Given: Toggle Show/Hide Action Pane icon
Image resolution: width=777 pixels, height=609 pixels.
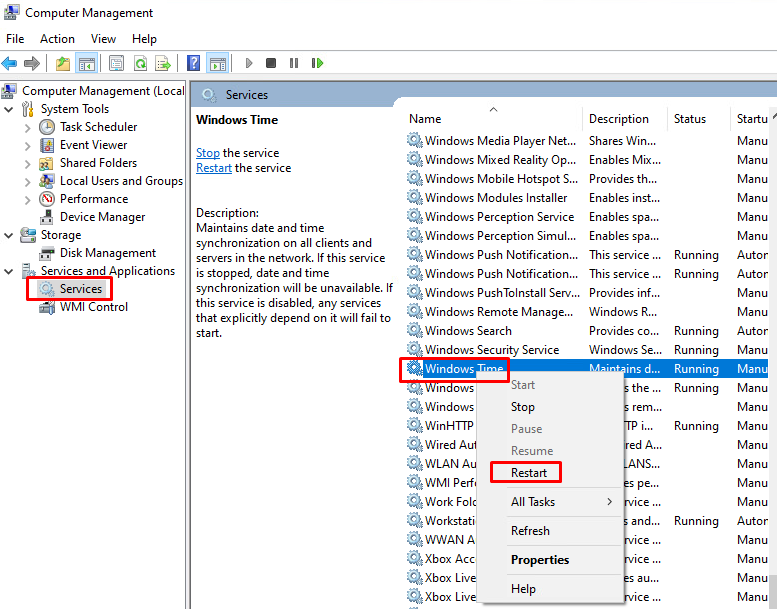Looking at the screenshot, I should [218, 63].
